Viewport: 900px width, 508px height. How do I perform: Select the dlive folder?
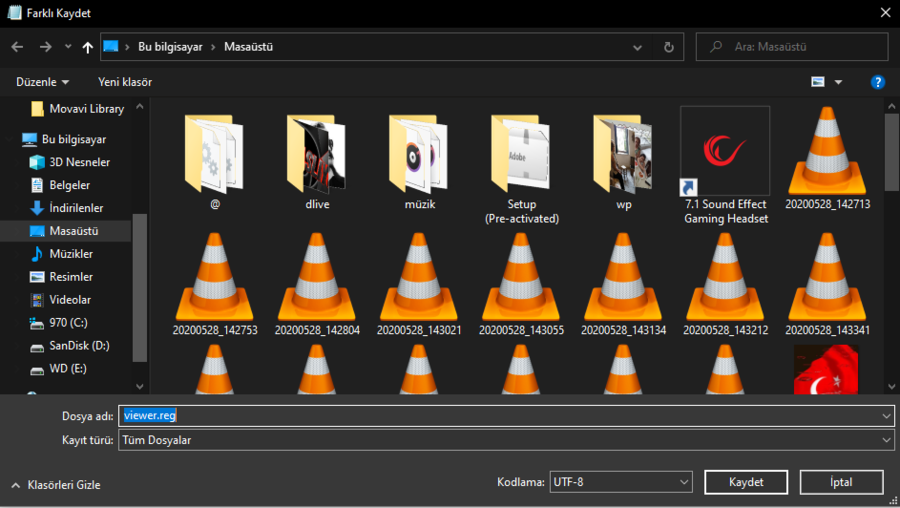317,161
